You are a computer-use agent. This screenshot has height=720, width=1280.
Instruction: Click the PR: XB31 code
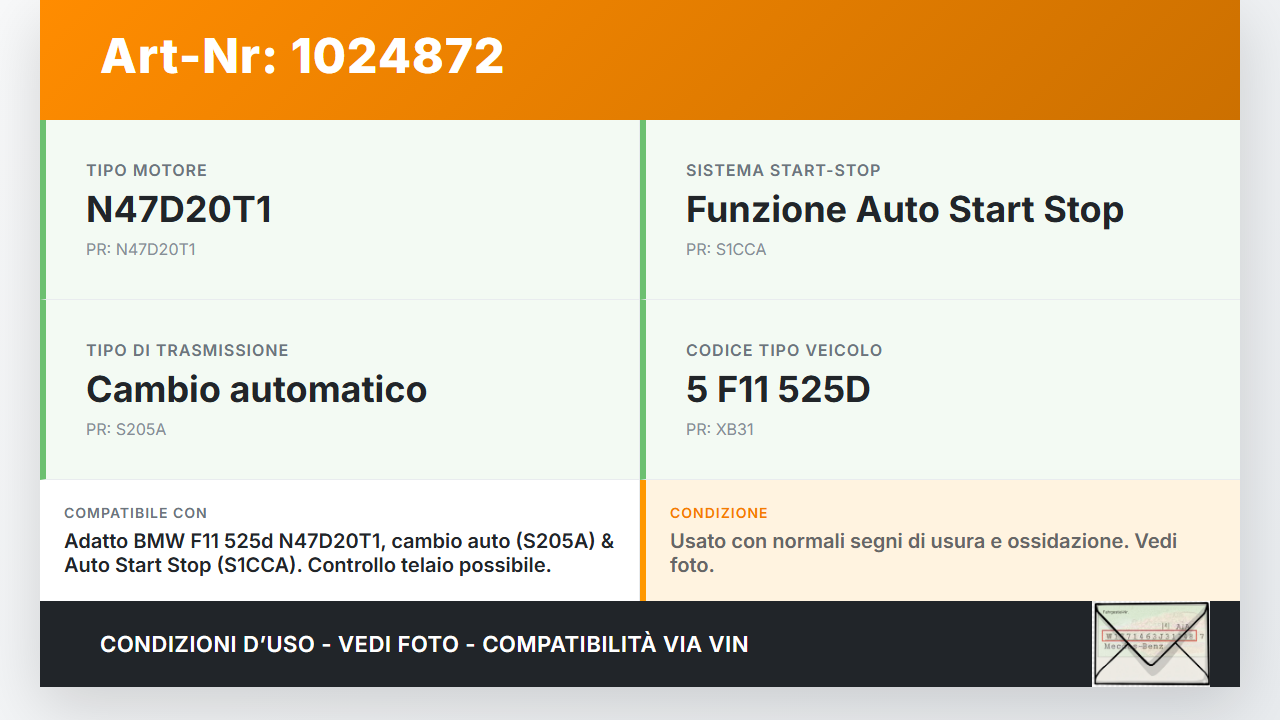[720, 430]
